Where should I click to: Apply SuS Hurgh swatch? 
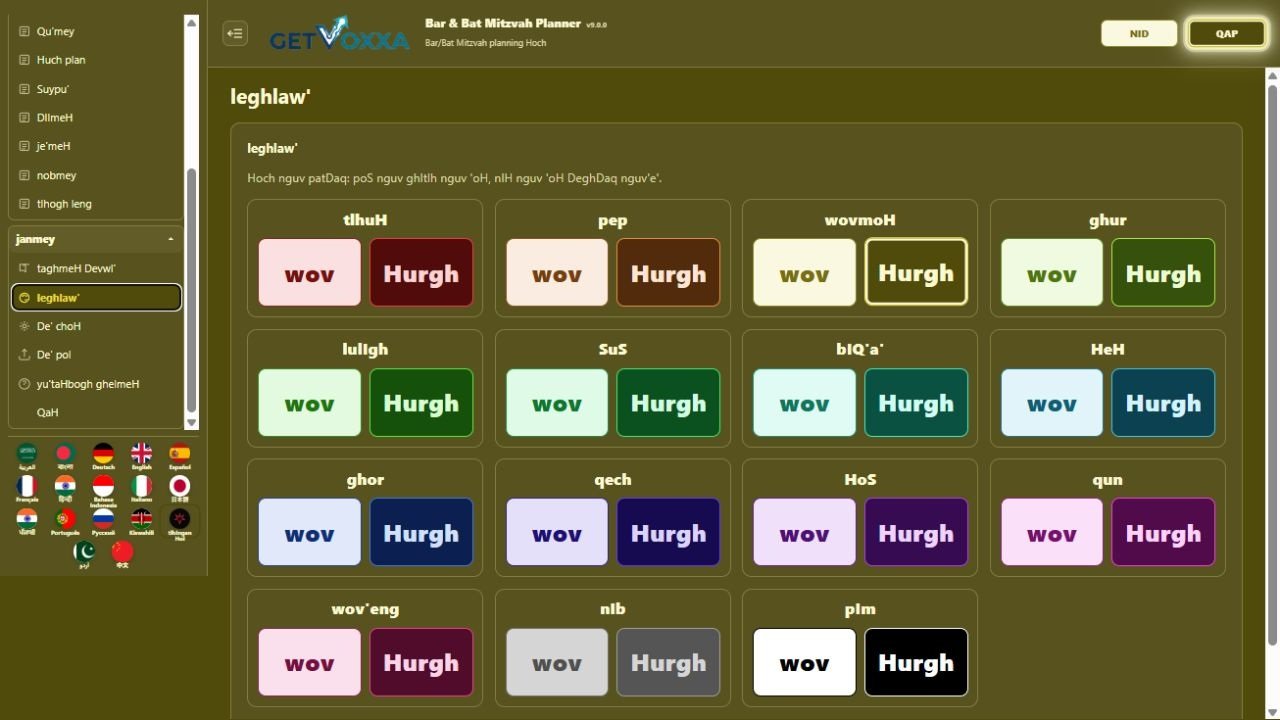[668, 403]
